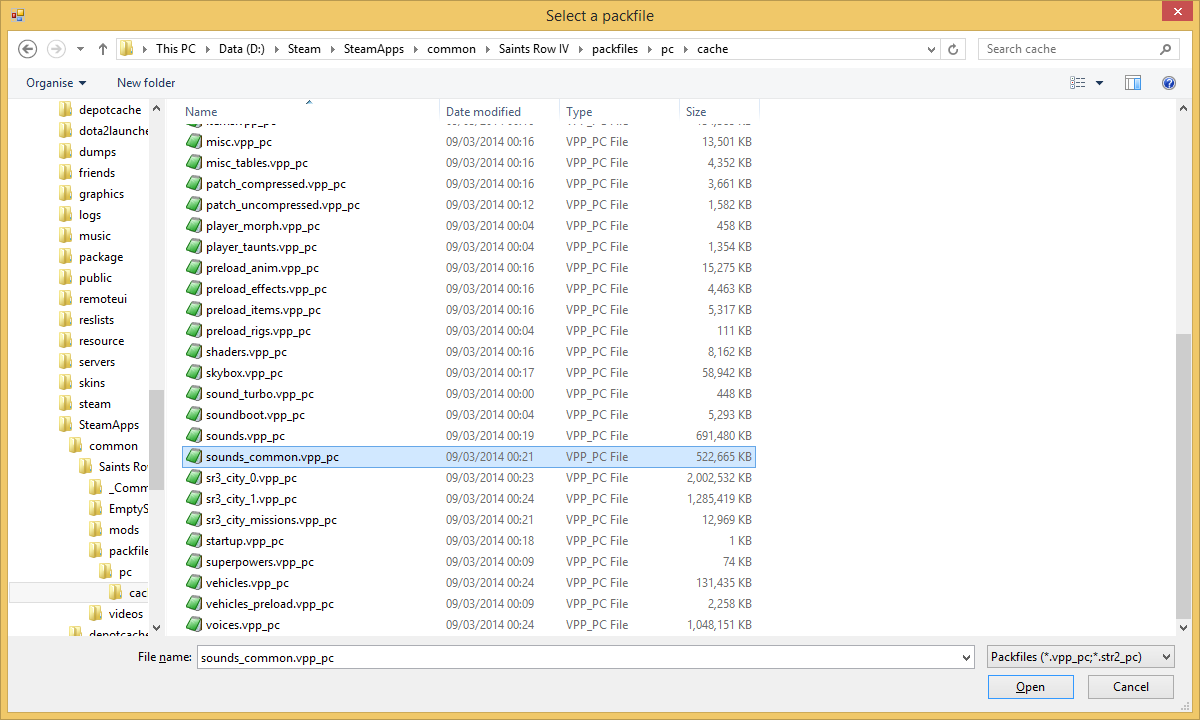Navigate to Steam breadcrumb
The height and width of the screenshot is (720, 1200).
(x=304, y=49)
